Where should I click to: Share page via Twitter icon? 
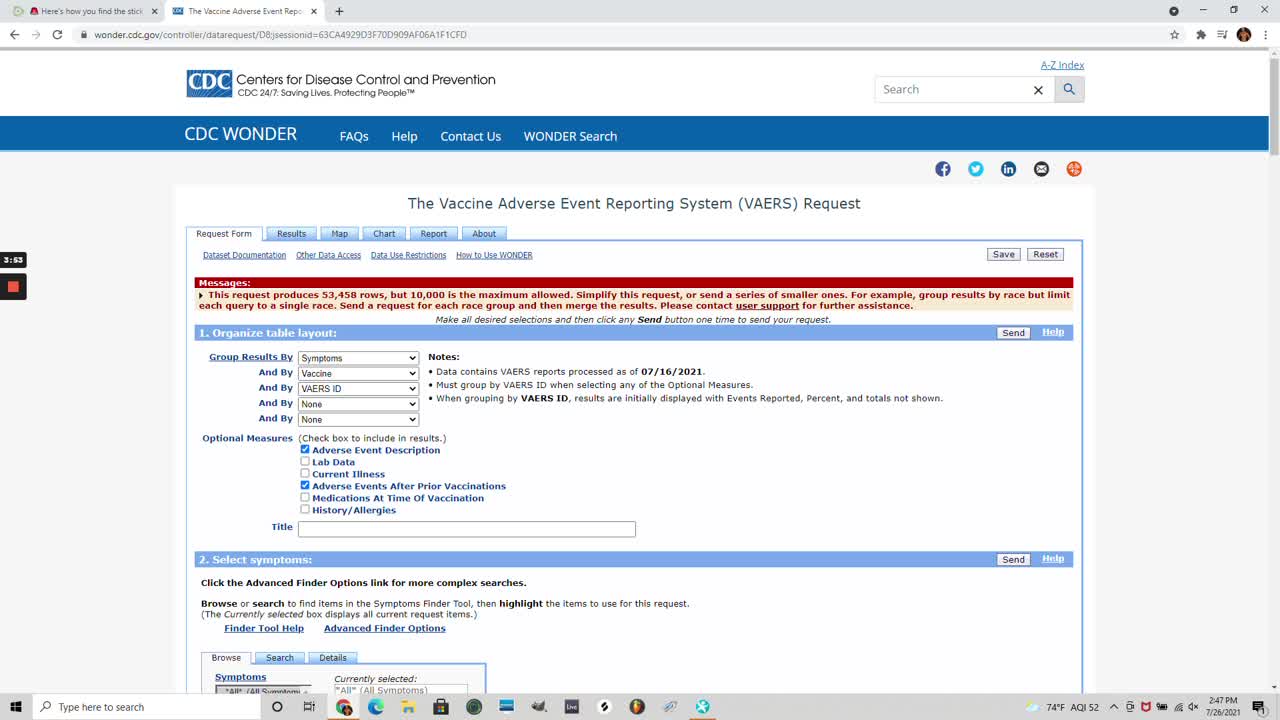click(976, 169)
